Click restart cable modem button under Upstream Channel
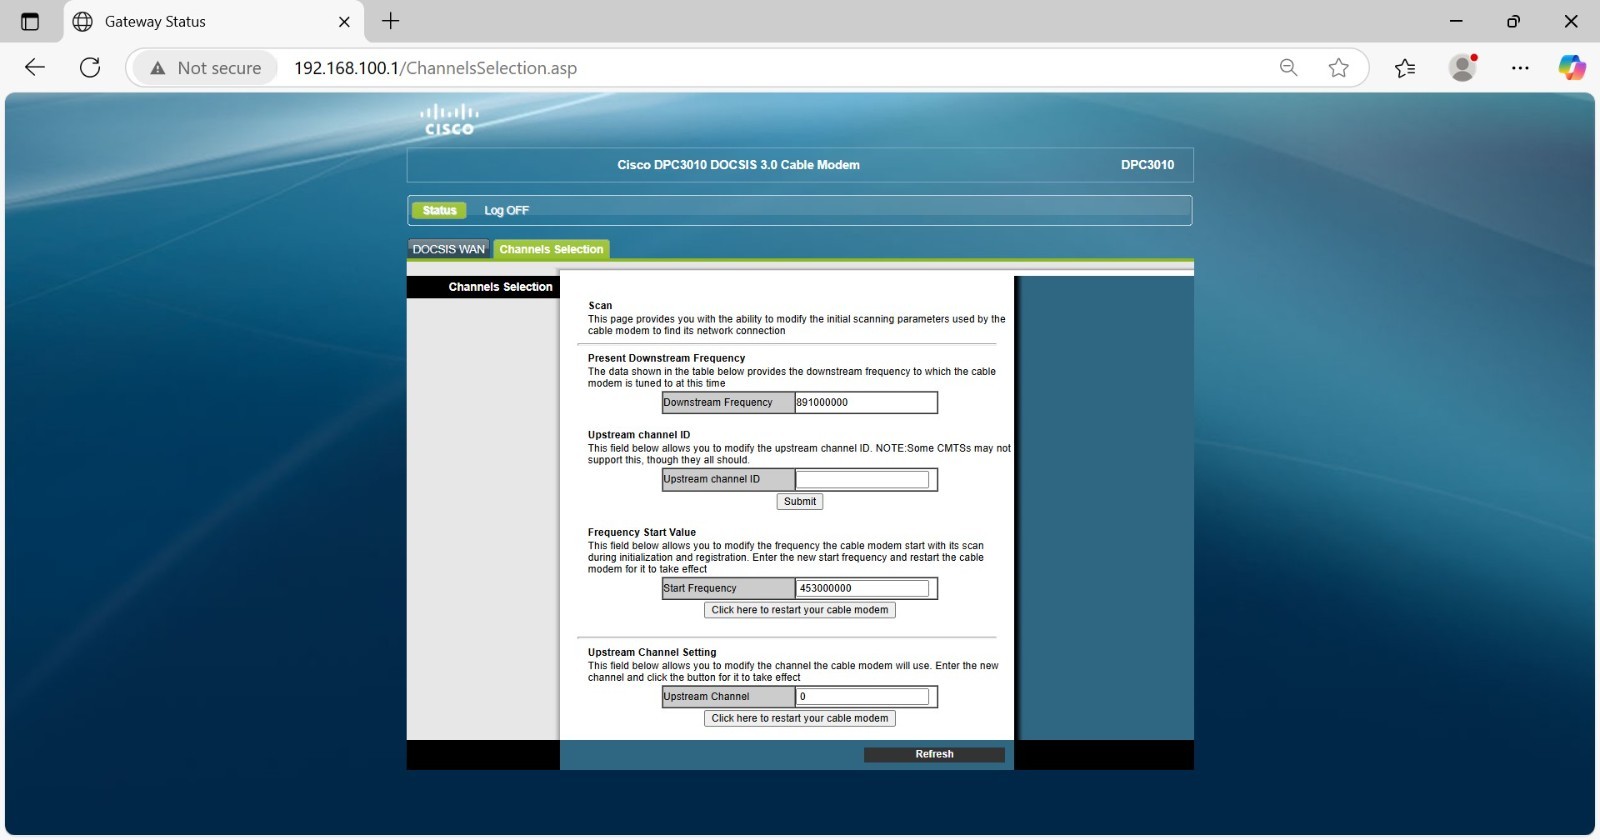This screenshot has height=840, width=1600. pos(800,718)
